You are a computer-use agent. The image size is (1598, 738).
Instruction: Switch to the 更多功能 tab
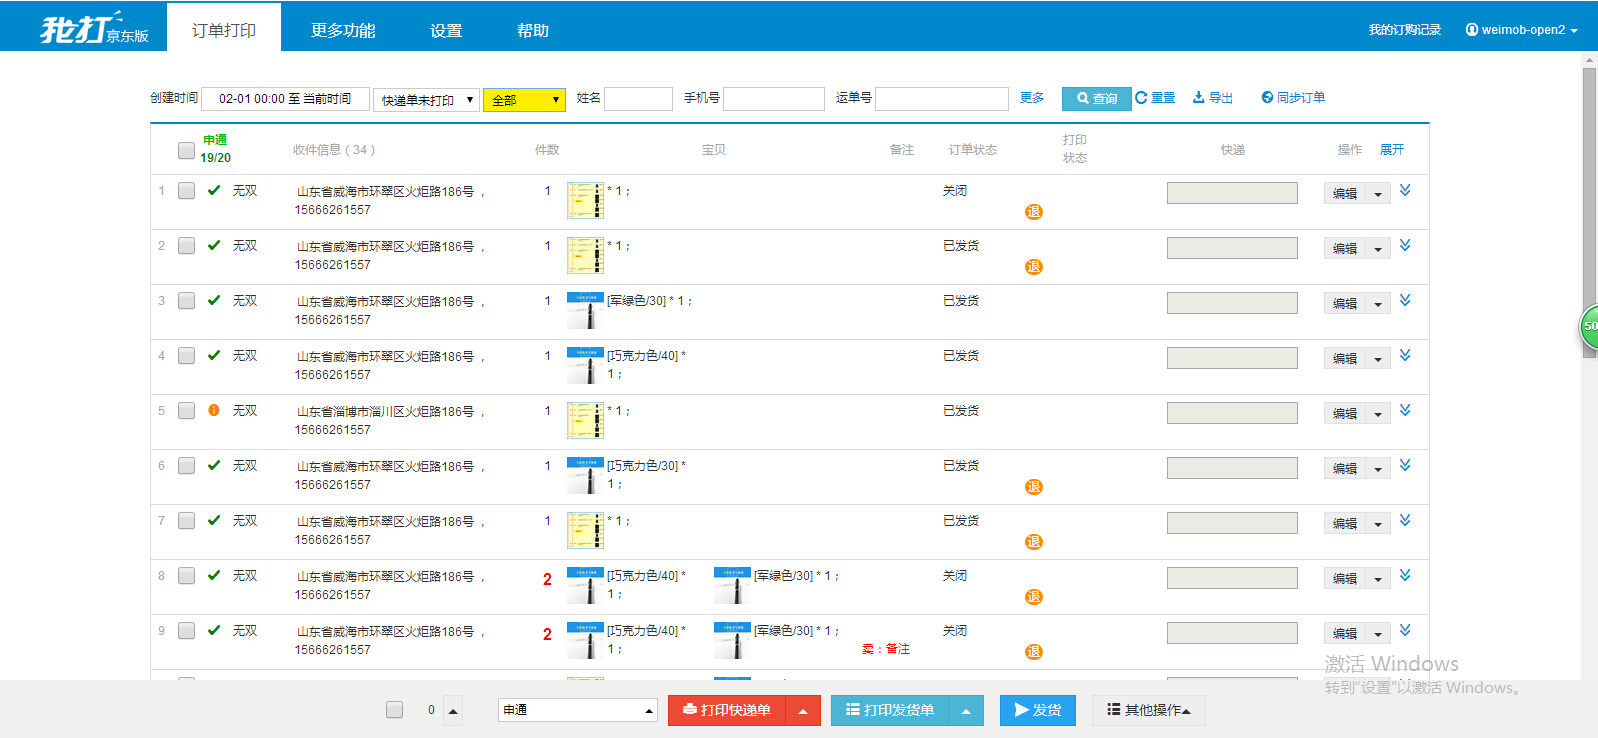[x=343, y=30]
